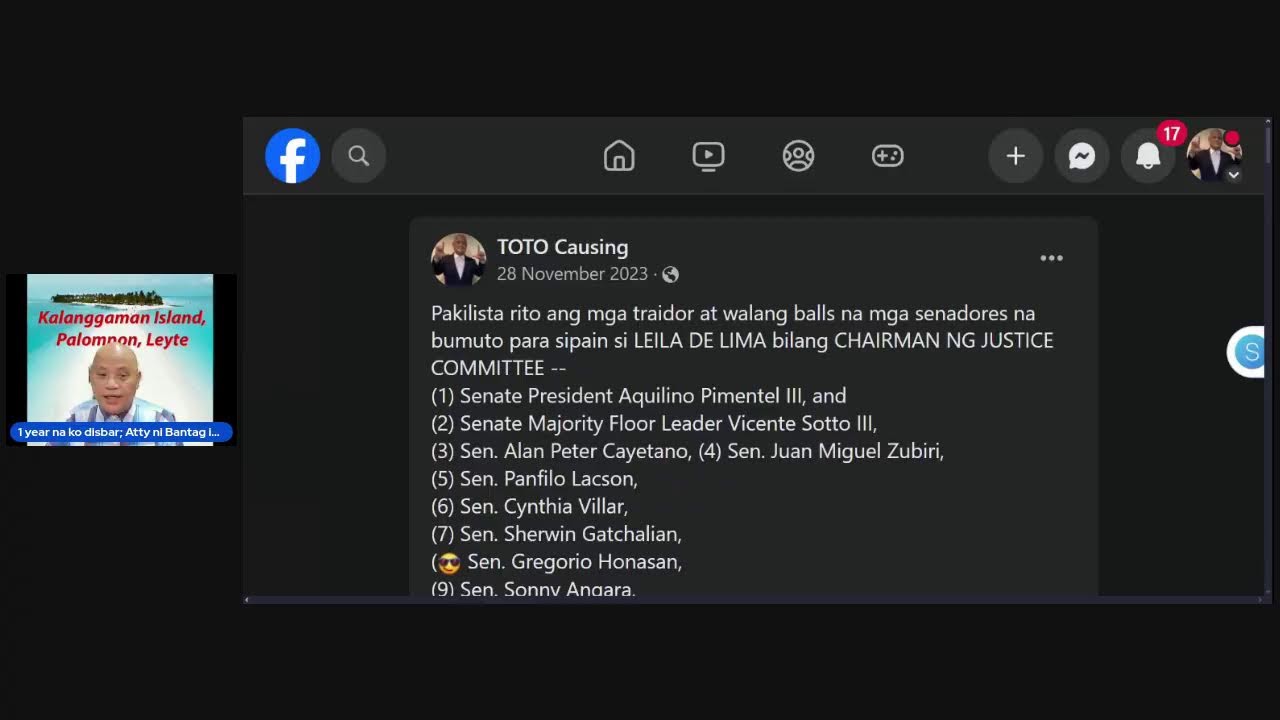
Task: Open the post options three-dot menu
Action: pyautogui.click(x=1051, y=258)
